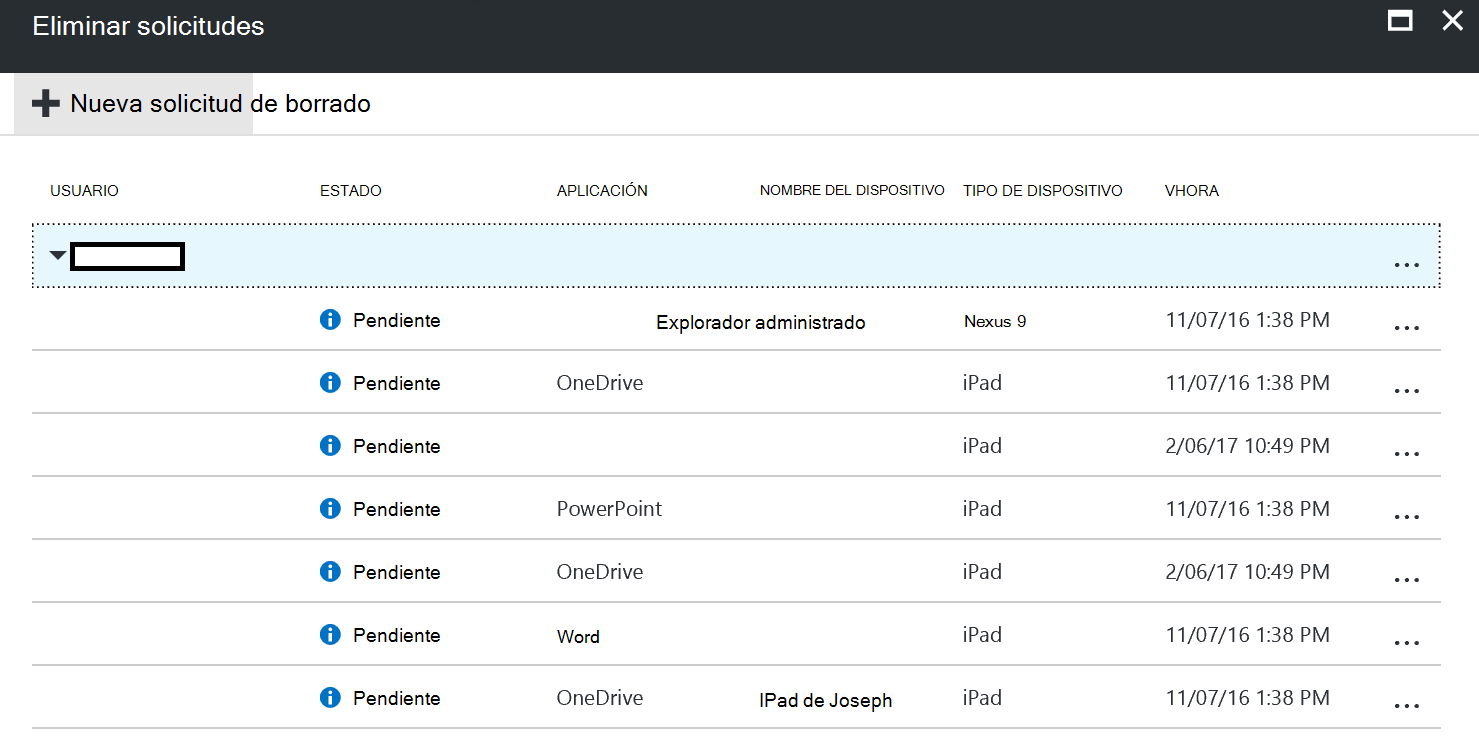Image resolution: width=1479 pixels, height=739 pixels.
Task: Select the PowerPoint application cell
Action: [x=609, y=509]
